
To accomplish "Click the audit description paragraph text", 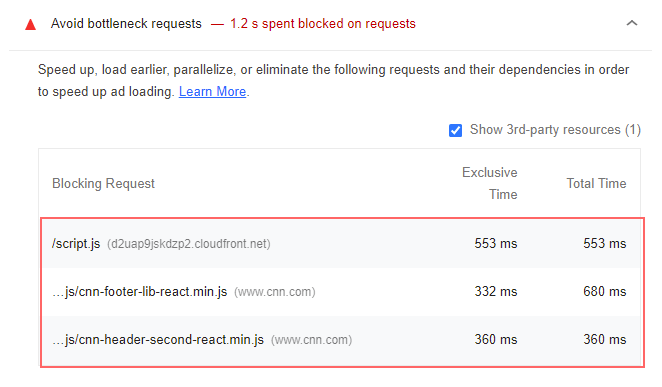I will tap(334, 81).
